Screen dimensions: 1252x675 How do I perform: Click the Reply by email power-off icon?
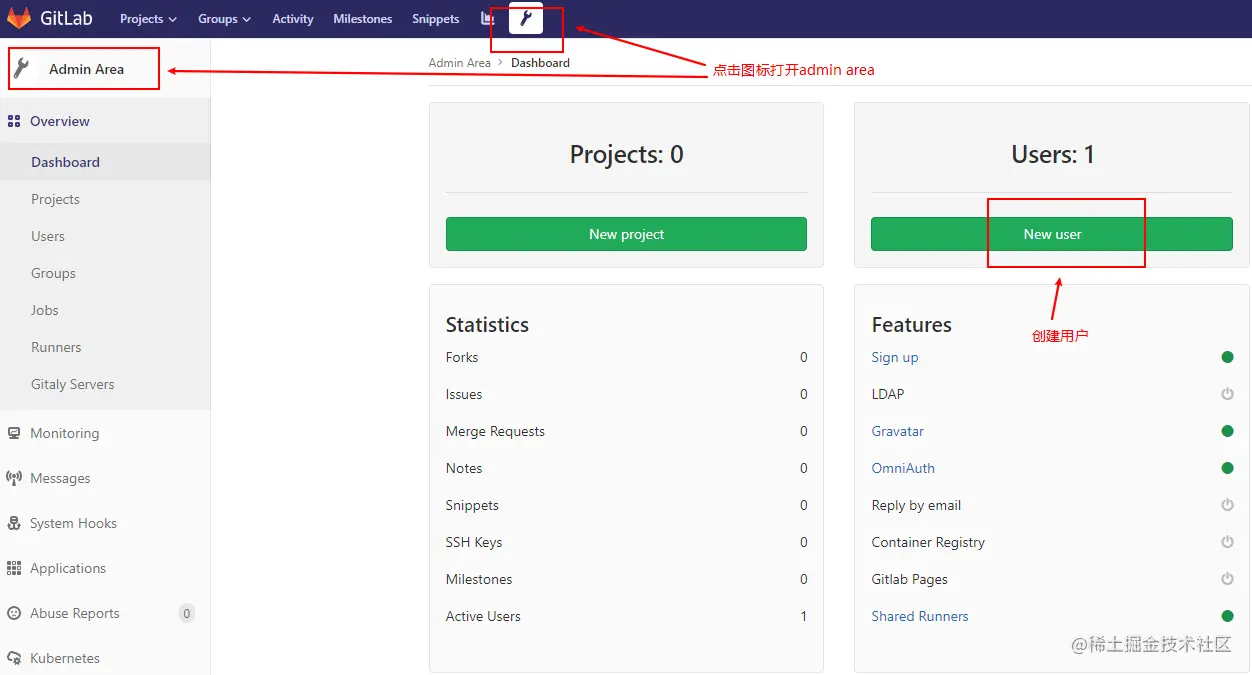[x=1227, y=505]
